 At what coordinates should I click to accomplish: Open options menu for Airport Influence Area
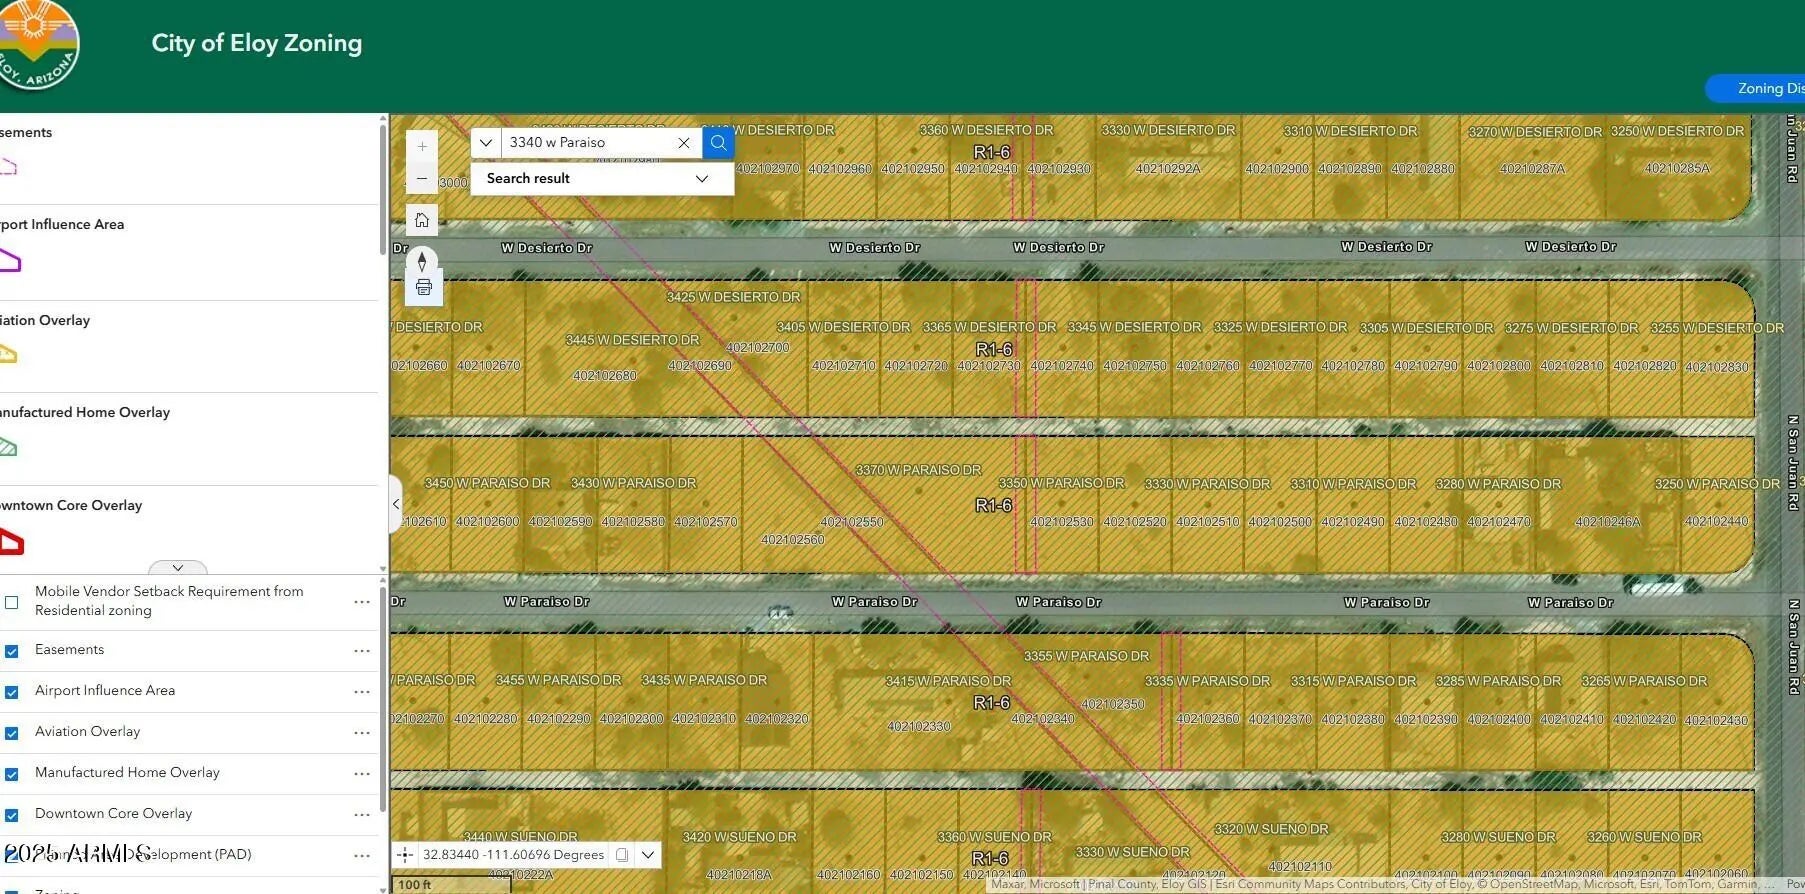point(362,692)
